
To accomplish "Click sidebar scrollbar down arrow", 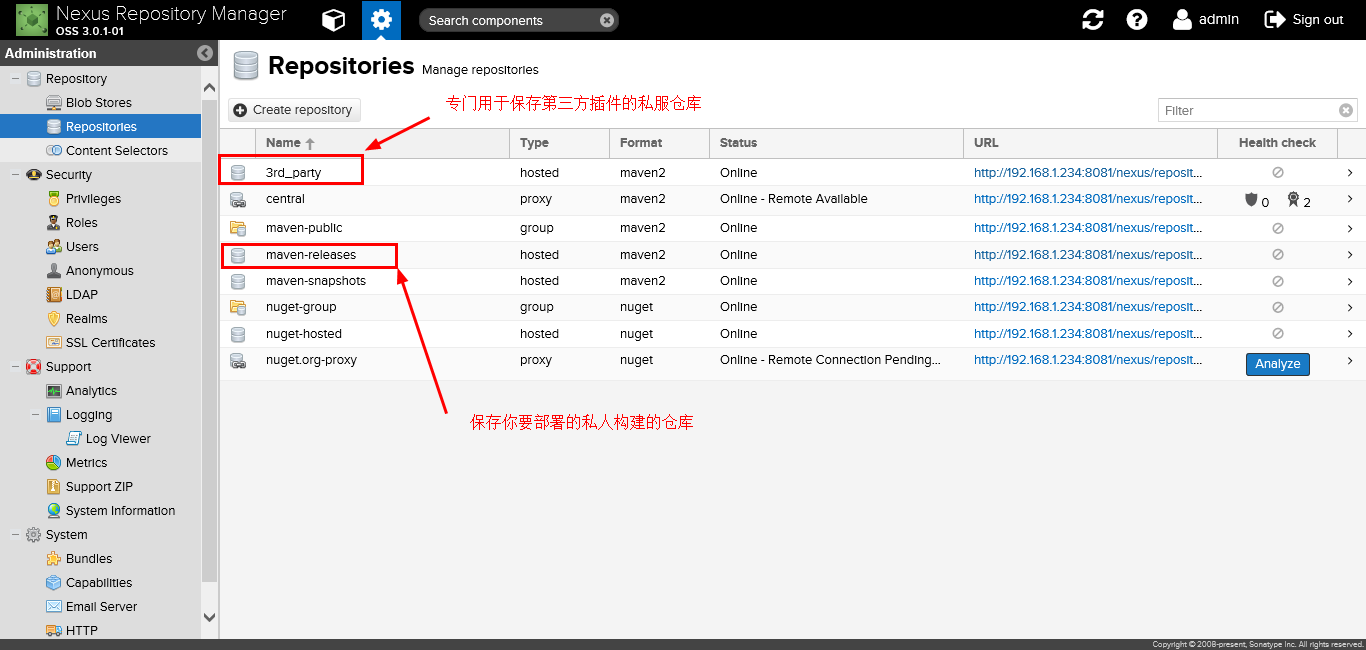I will point(209,618).
